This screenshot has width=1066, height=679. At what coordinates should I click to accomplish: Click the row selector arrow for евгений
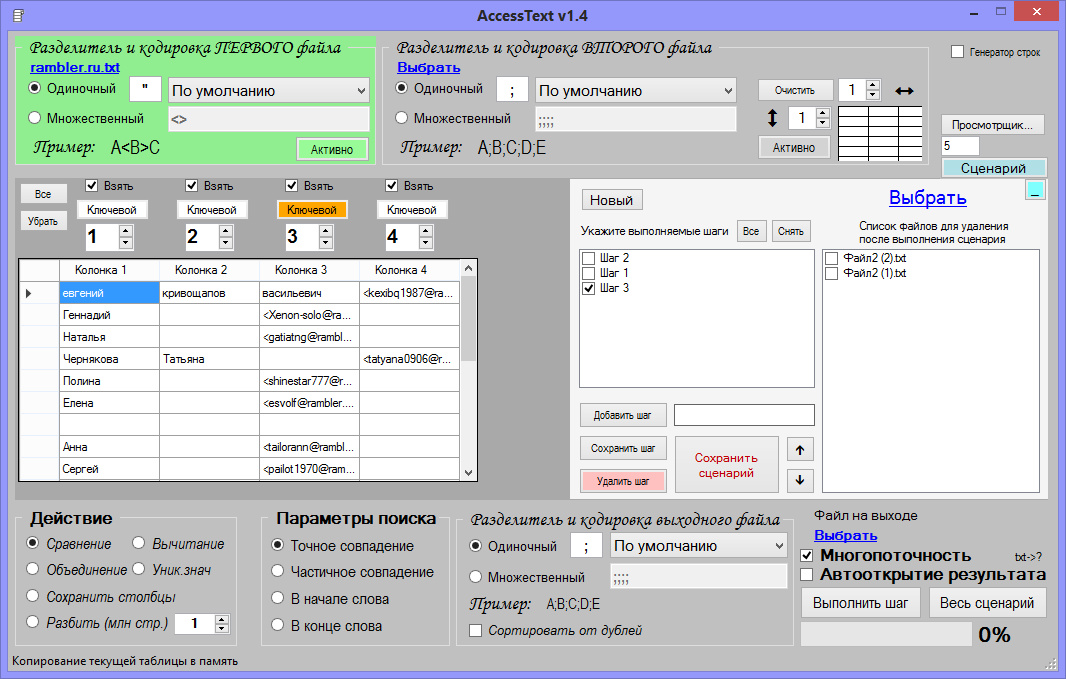[x=29, y=293]
